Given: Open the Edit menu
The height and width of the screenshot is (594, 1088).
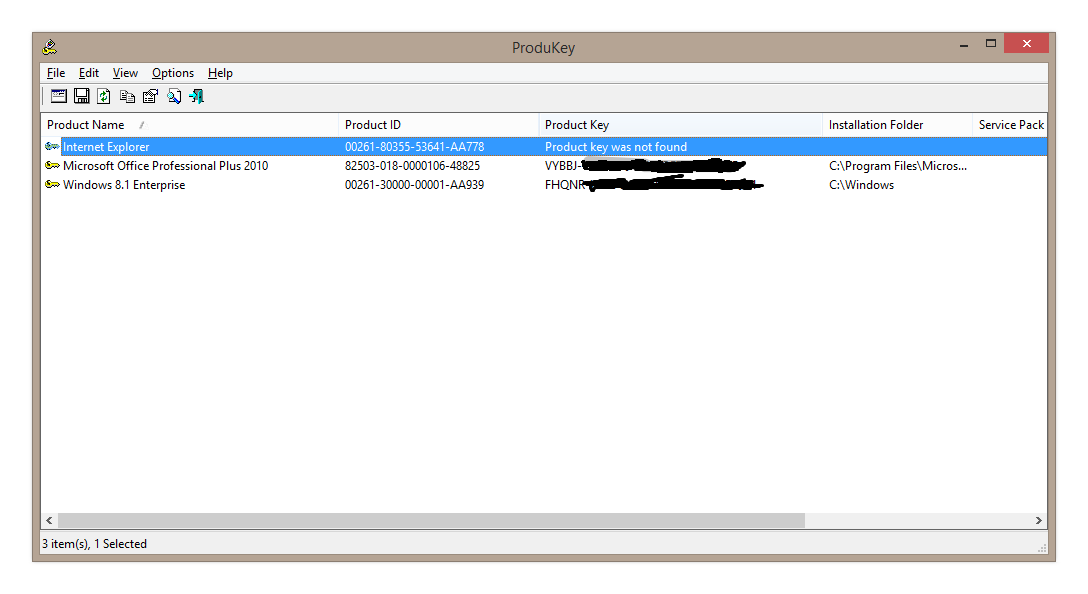Looking at the screenshot, I should pos(88,72).
